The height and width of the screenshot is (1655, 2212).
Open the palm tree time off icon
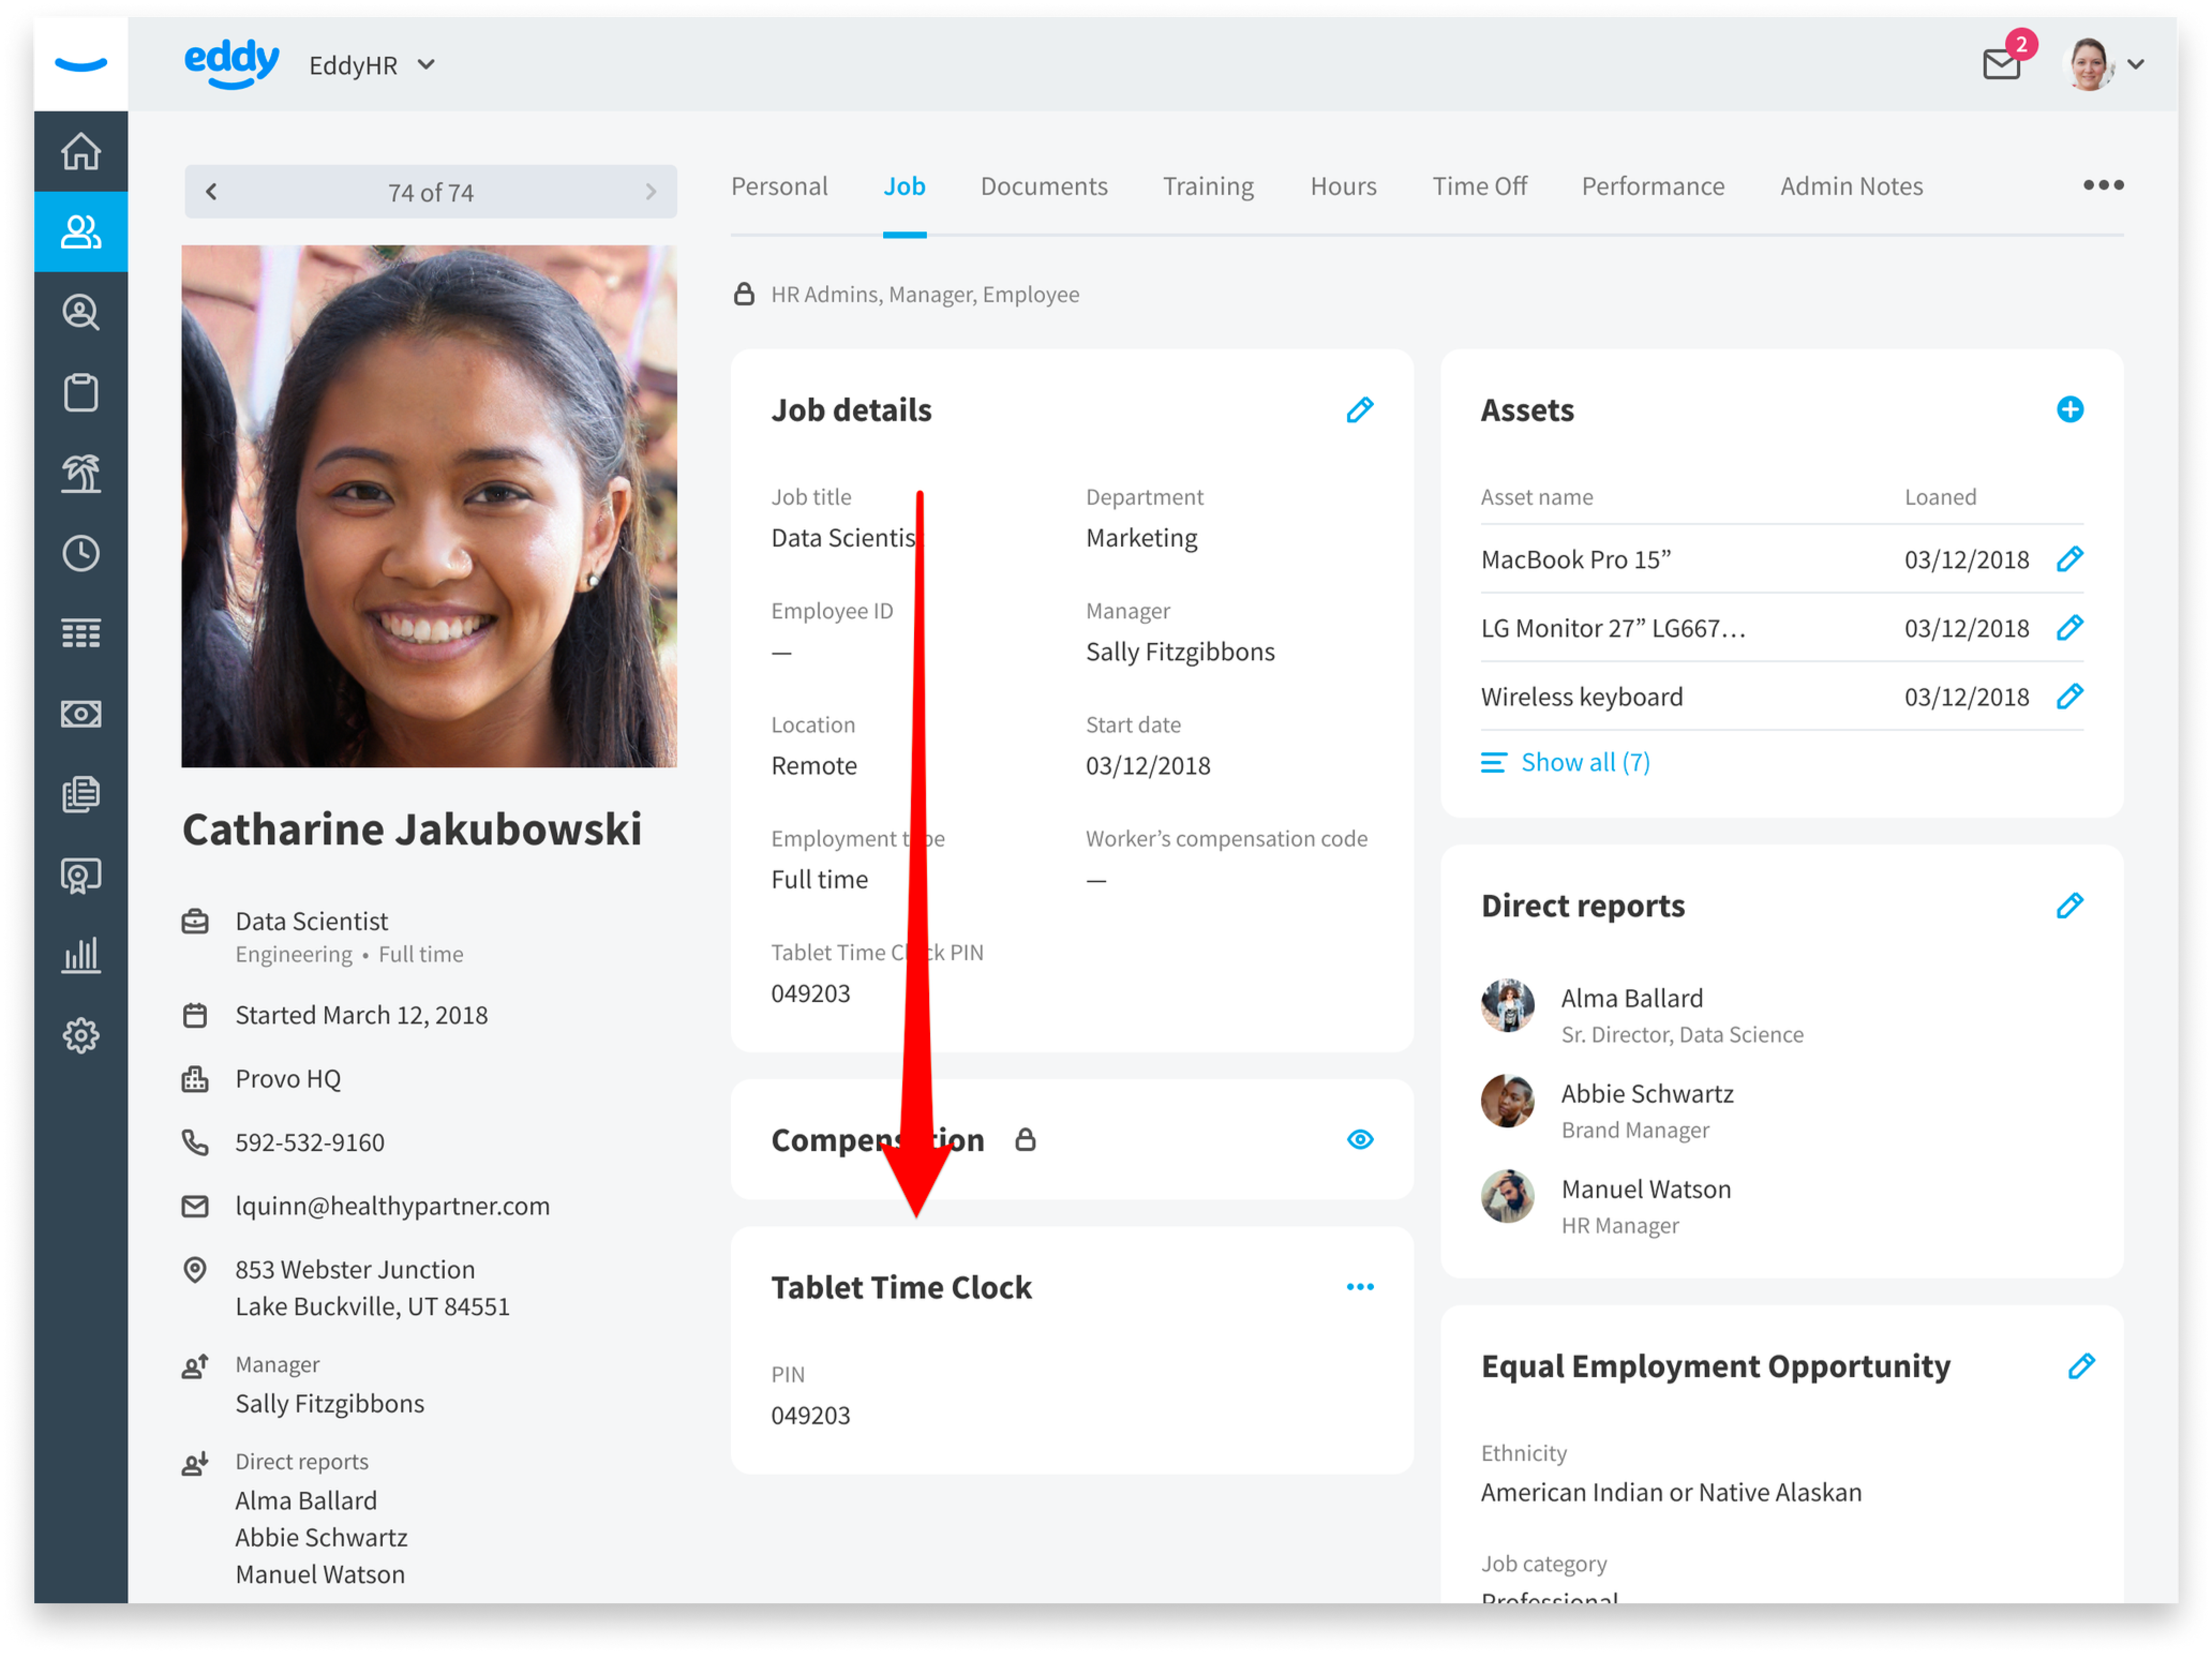point(81,473)
